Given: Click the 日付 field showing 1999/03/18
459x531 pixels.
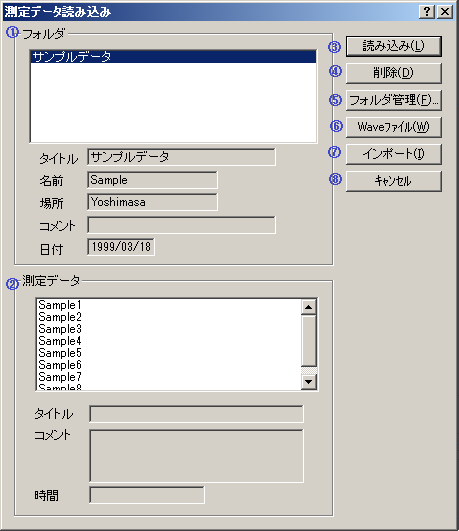Looking at the screenshot, I should pyautogui.click(x=121, y=247).
